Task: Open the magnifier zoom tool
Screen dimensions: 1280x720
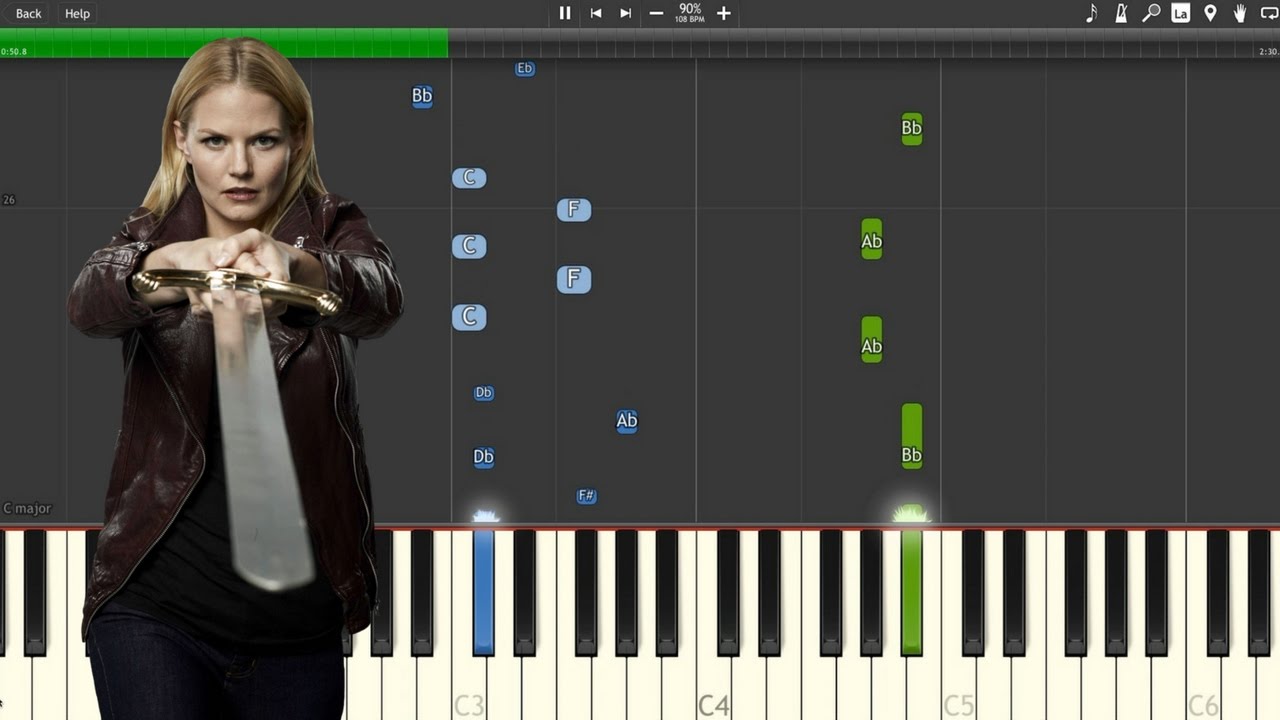Action: pos(1152,13)
